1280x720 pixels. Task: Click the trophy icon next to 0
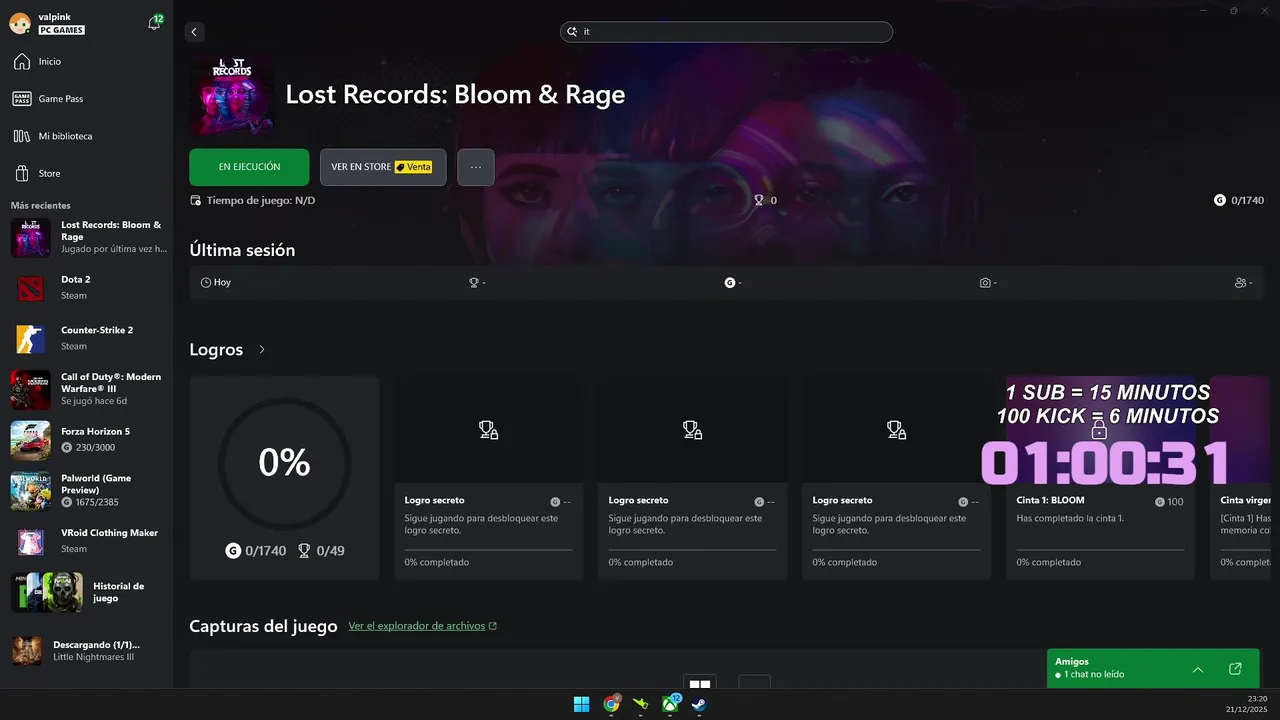[x=759, y=200]
